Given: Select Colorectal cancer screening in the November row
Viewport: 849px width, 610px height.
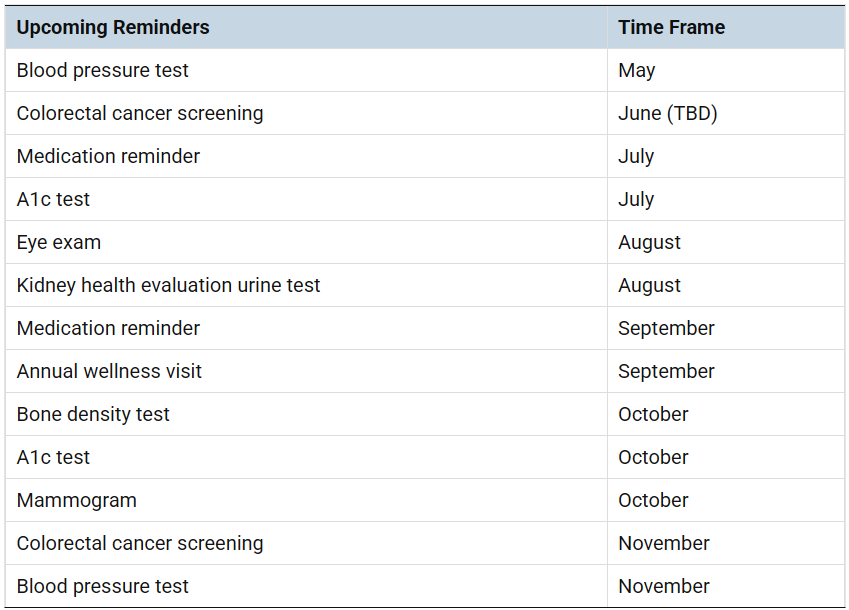Looking at the screenshot, I should (140, 543).
